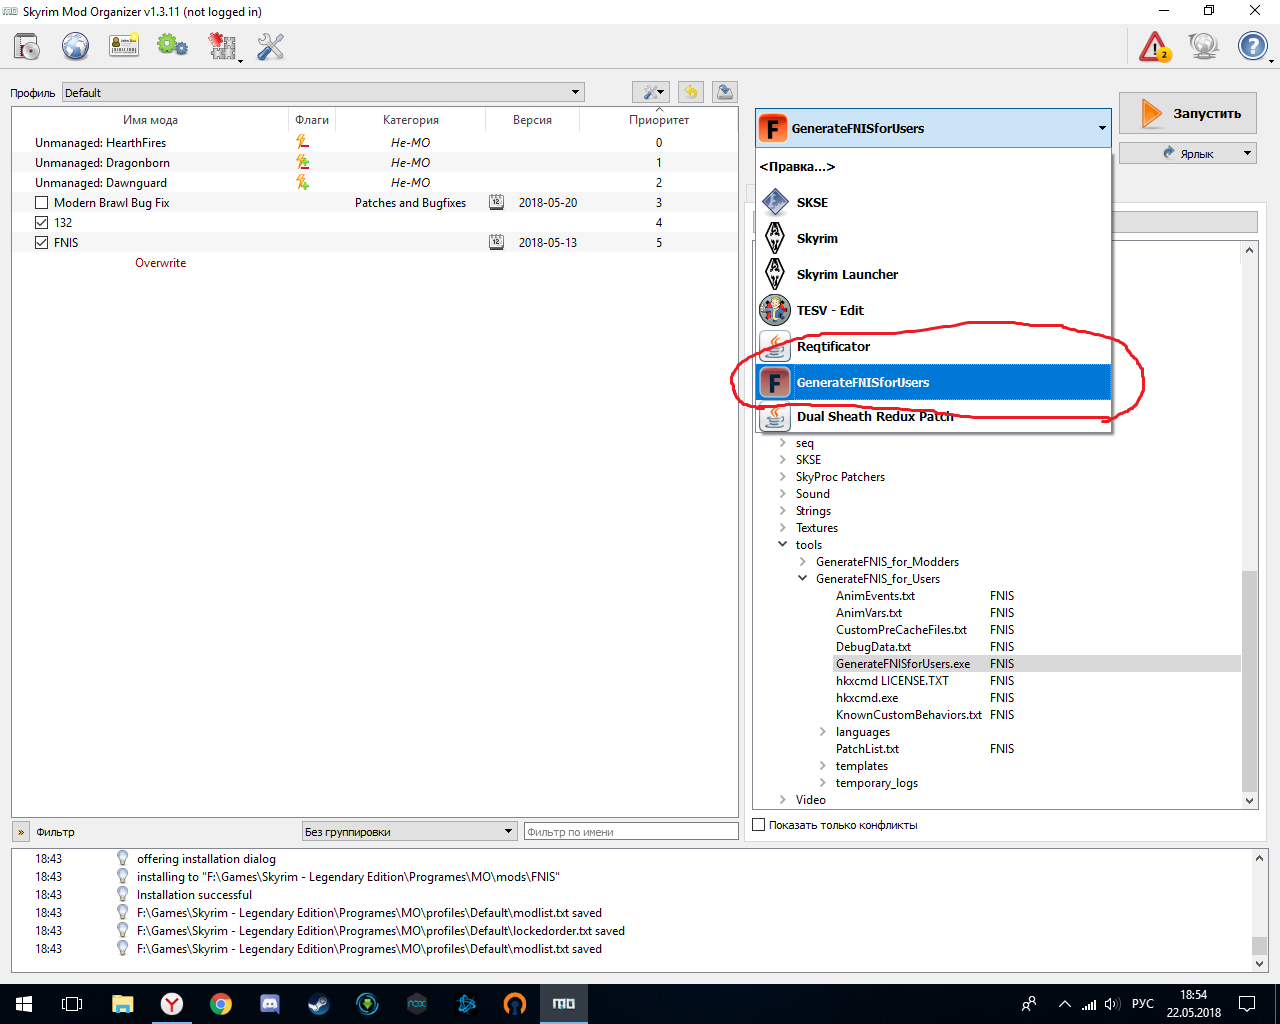This screenshot has height=1024, width=1280.
Task: Select GenerateFNISforUsers.exe file in tree
Action: 903,664
